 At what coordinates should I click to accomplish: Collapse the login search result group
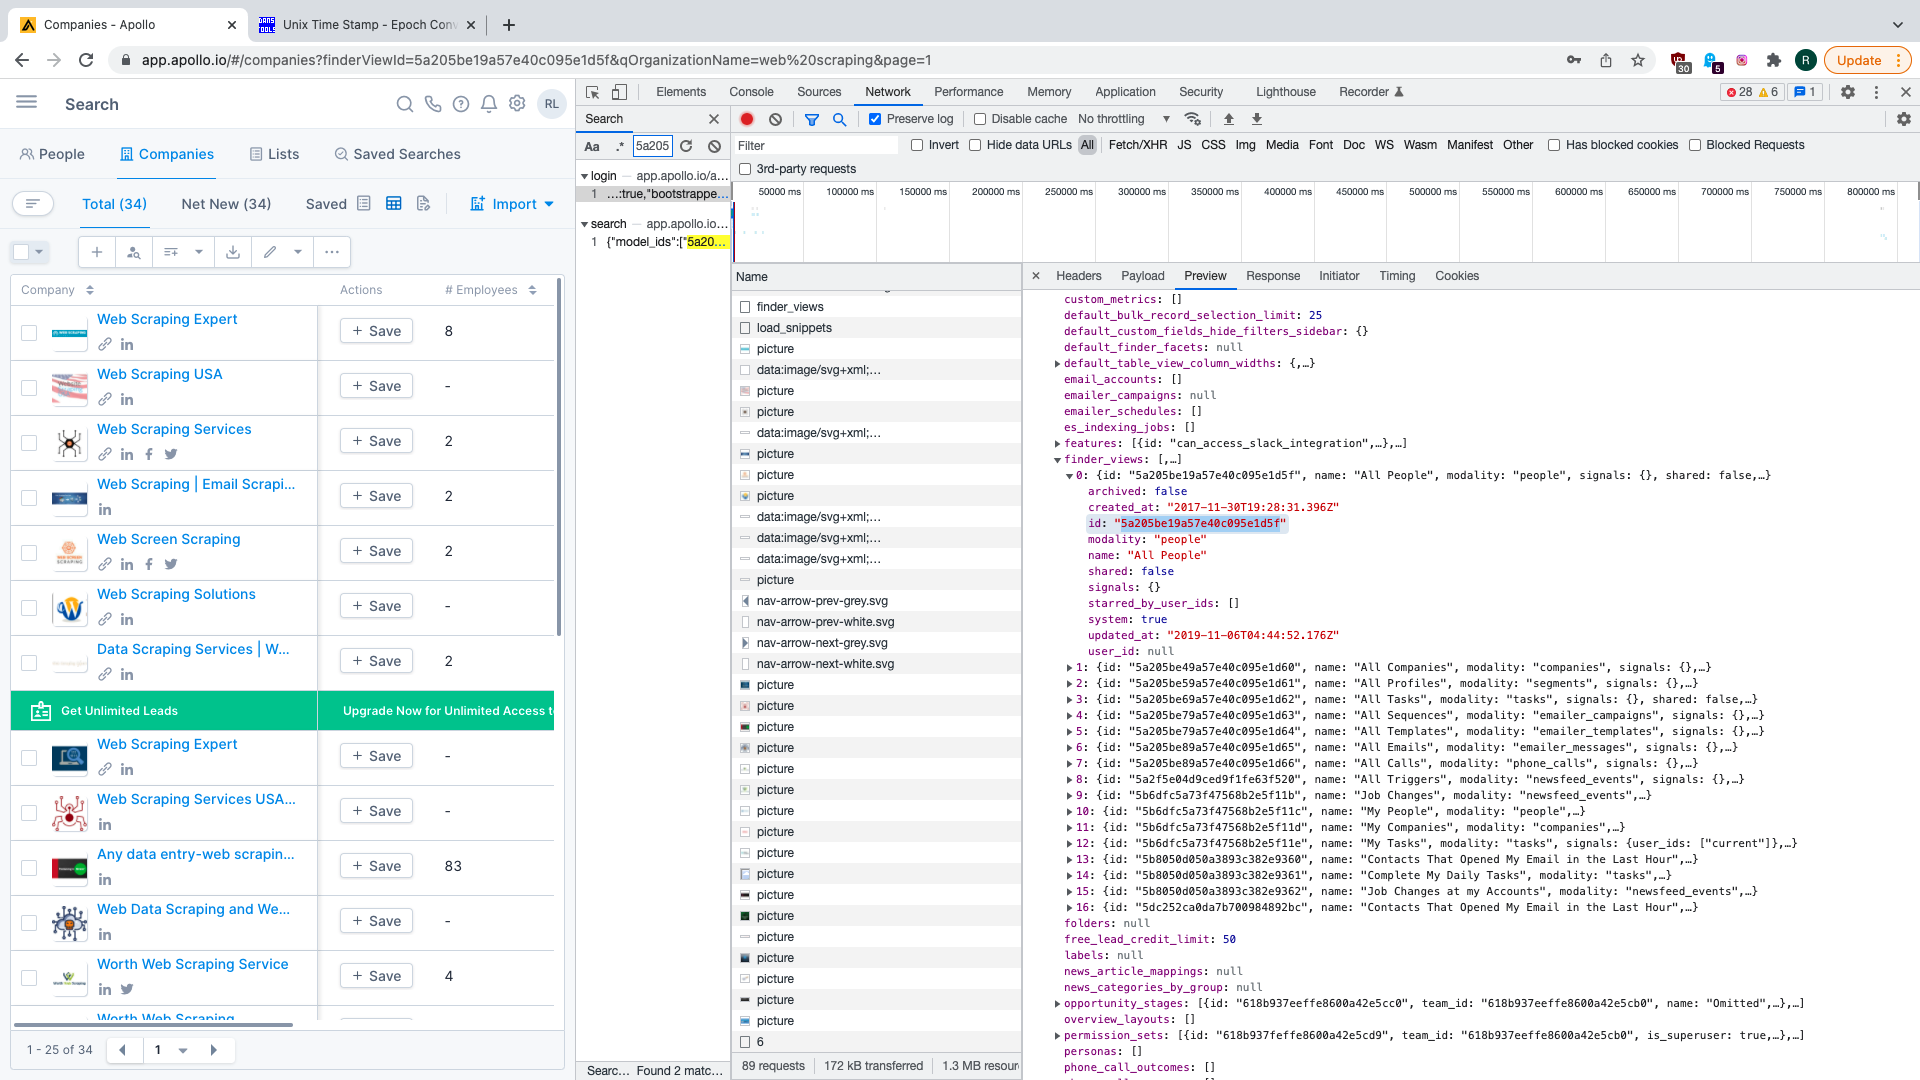tap(585, 176)
